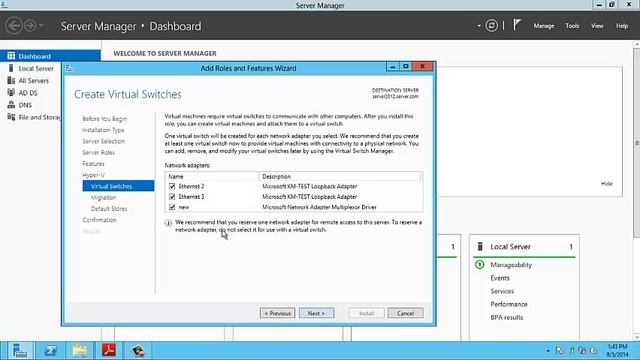Viewport: 640px width, 360px height.
Task: Go to the Migration wizard step
Action: click(103, 198)
